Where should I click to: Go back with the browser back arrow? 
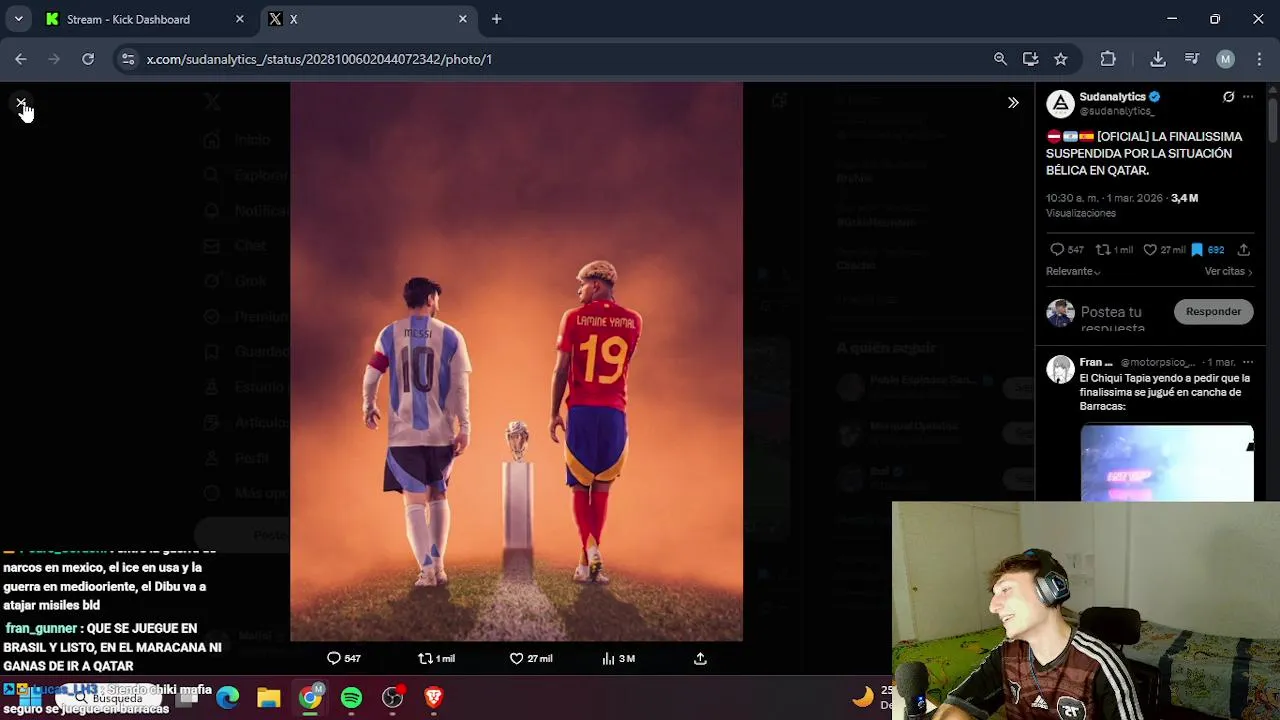click(x=21, y=59)
